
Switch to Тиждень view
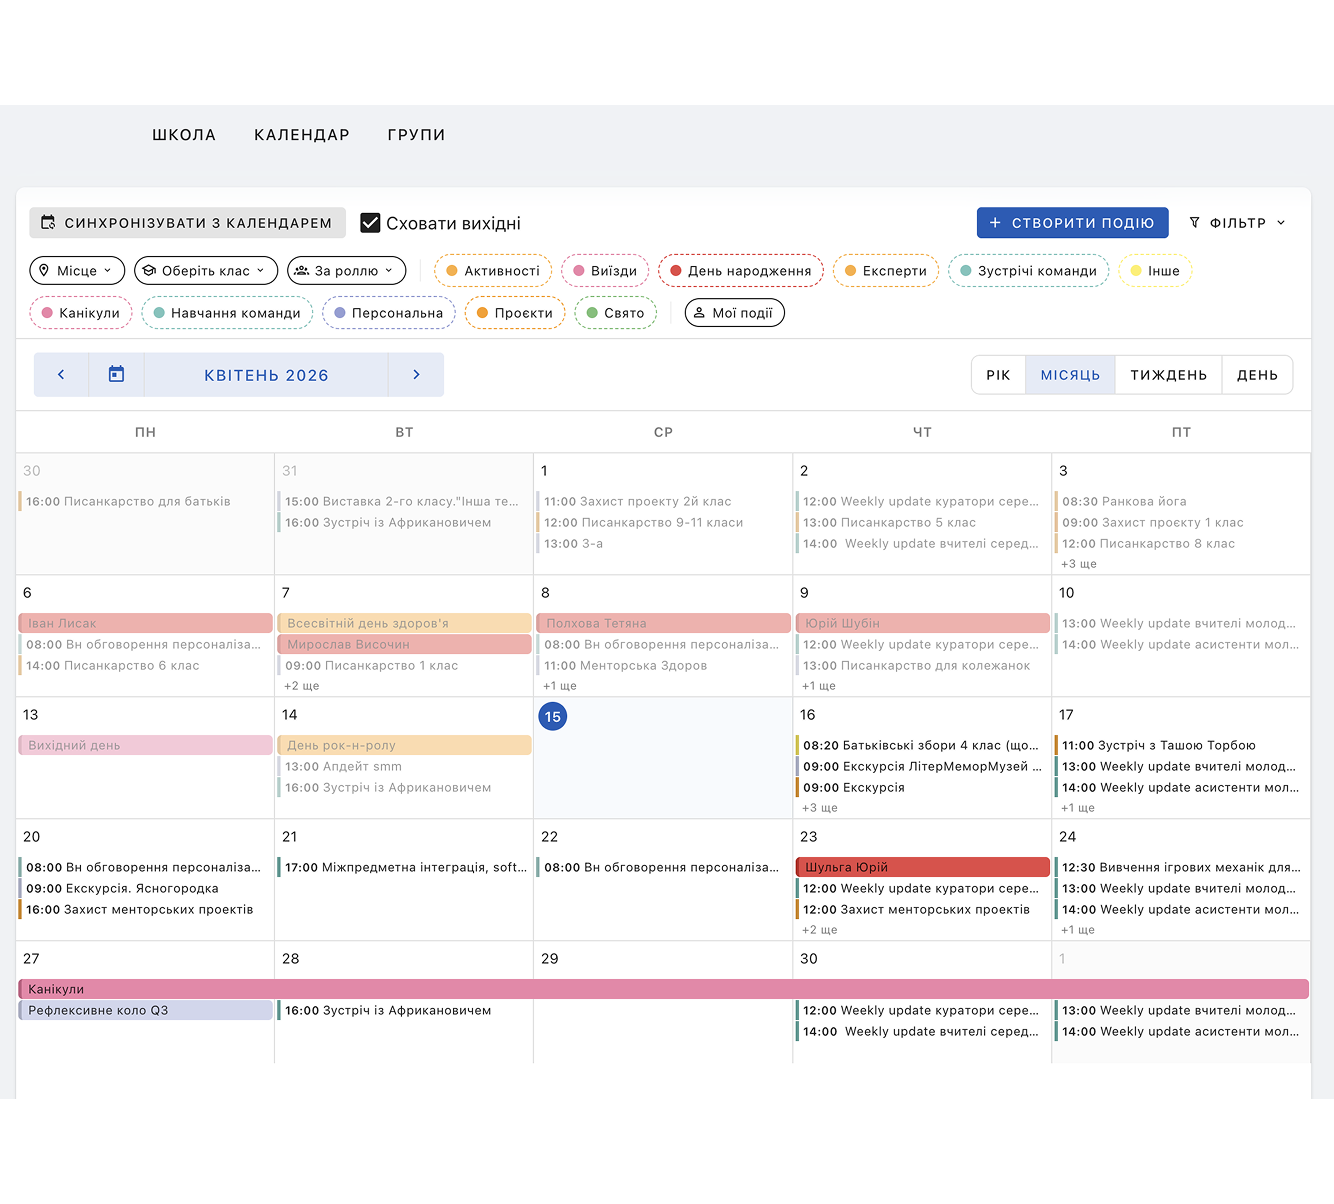[1168, 375]
